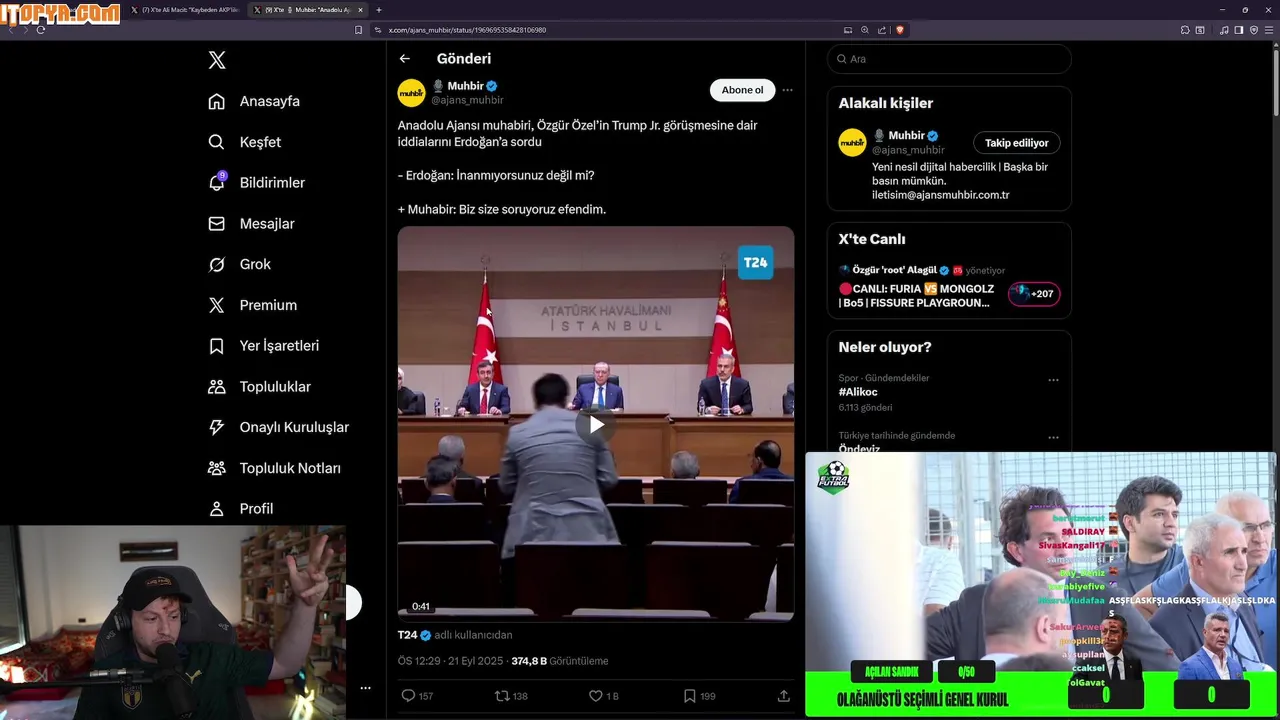Screen dimensions: 1280x720
Task: Join the FURIA vs MONGOLZ live space
Action: click(x=916, y=295)
